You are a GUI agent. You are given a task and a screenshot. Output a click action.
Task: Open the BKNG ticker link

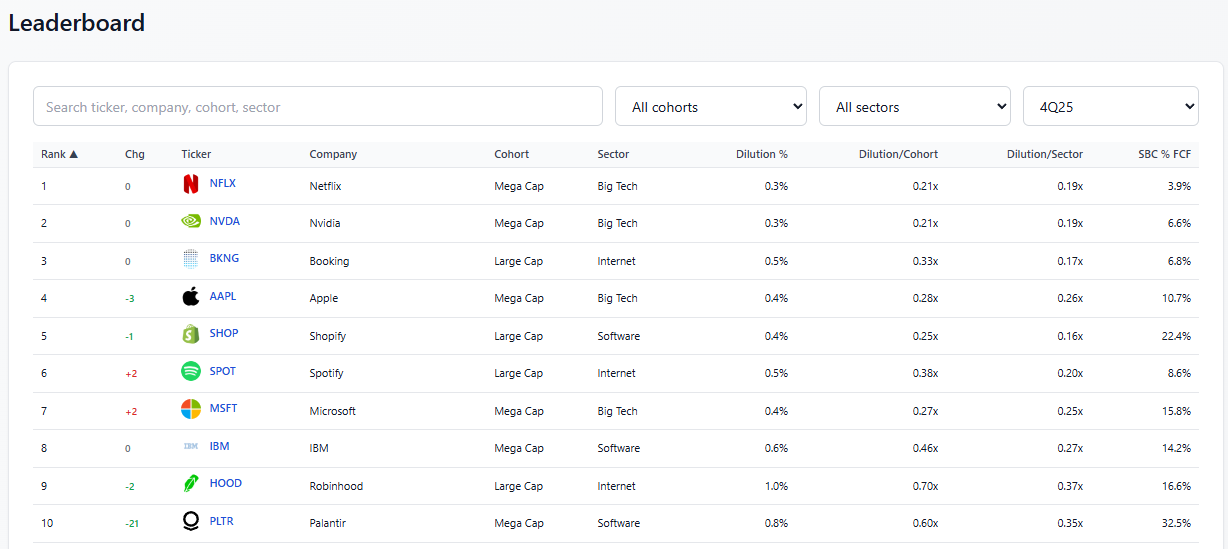point(224,259)
